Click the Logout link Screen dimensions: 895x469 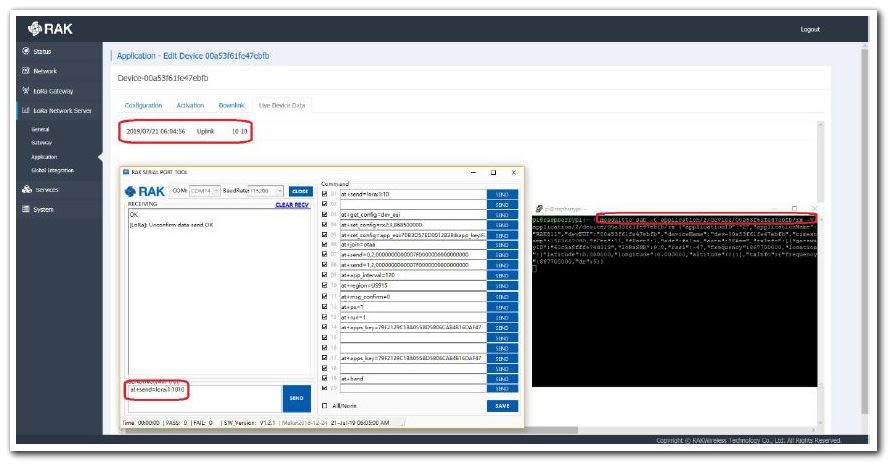click(809, 29)
